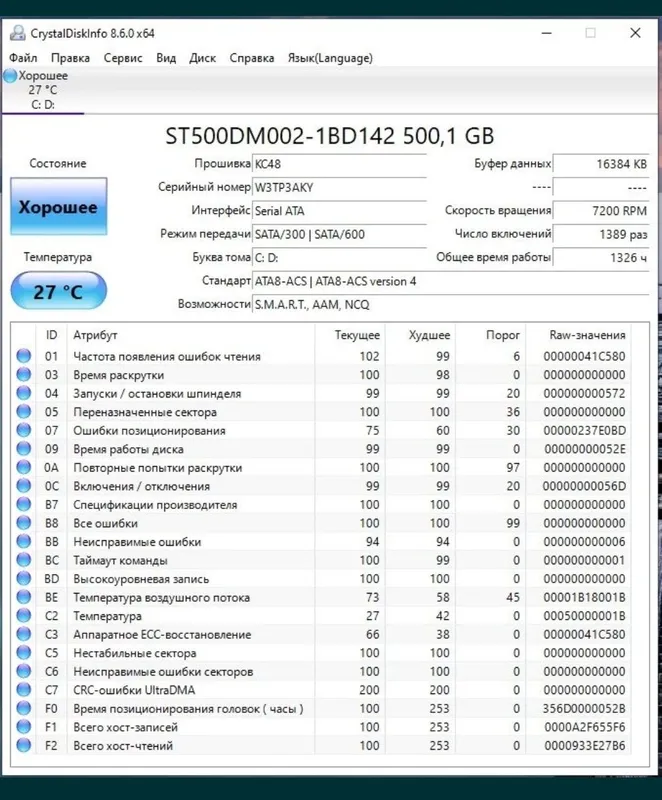The width and height of the screenshot is (662, 800).
Task: Select the disk status orb for C: D:
Action: [10, 76]
